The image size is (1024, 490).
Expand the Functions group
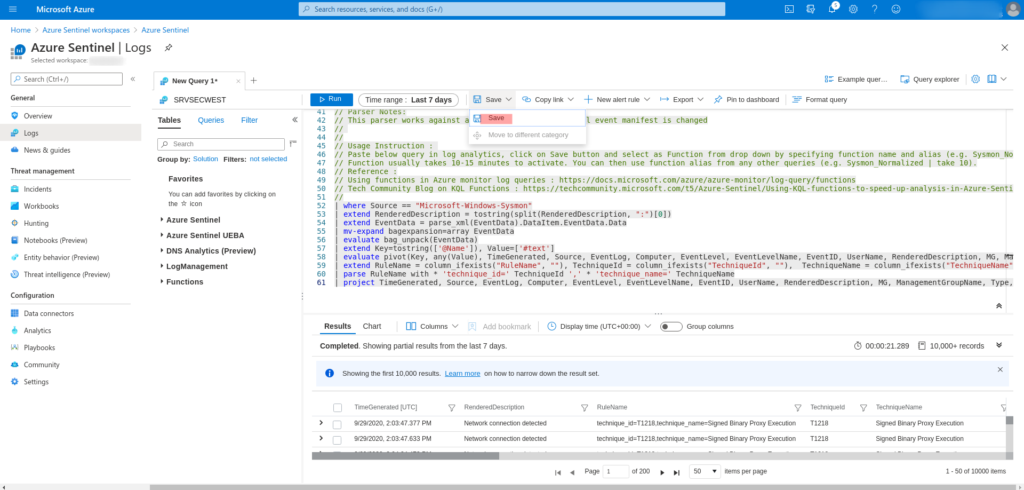point(162,282)
